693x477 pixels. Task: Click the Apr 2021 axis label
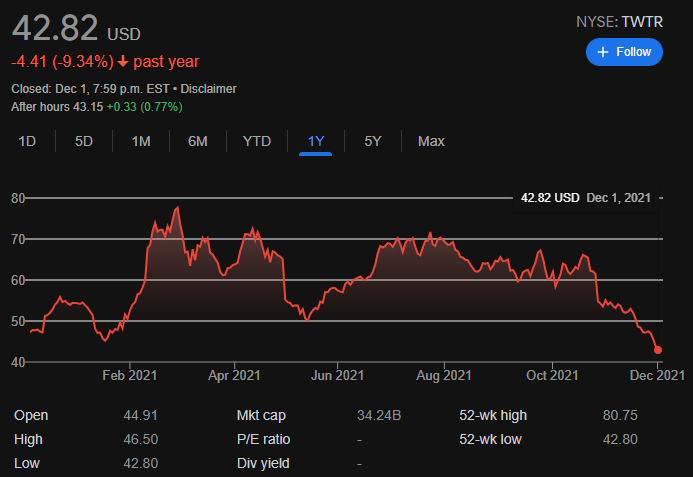(x=234, y=375)
